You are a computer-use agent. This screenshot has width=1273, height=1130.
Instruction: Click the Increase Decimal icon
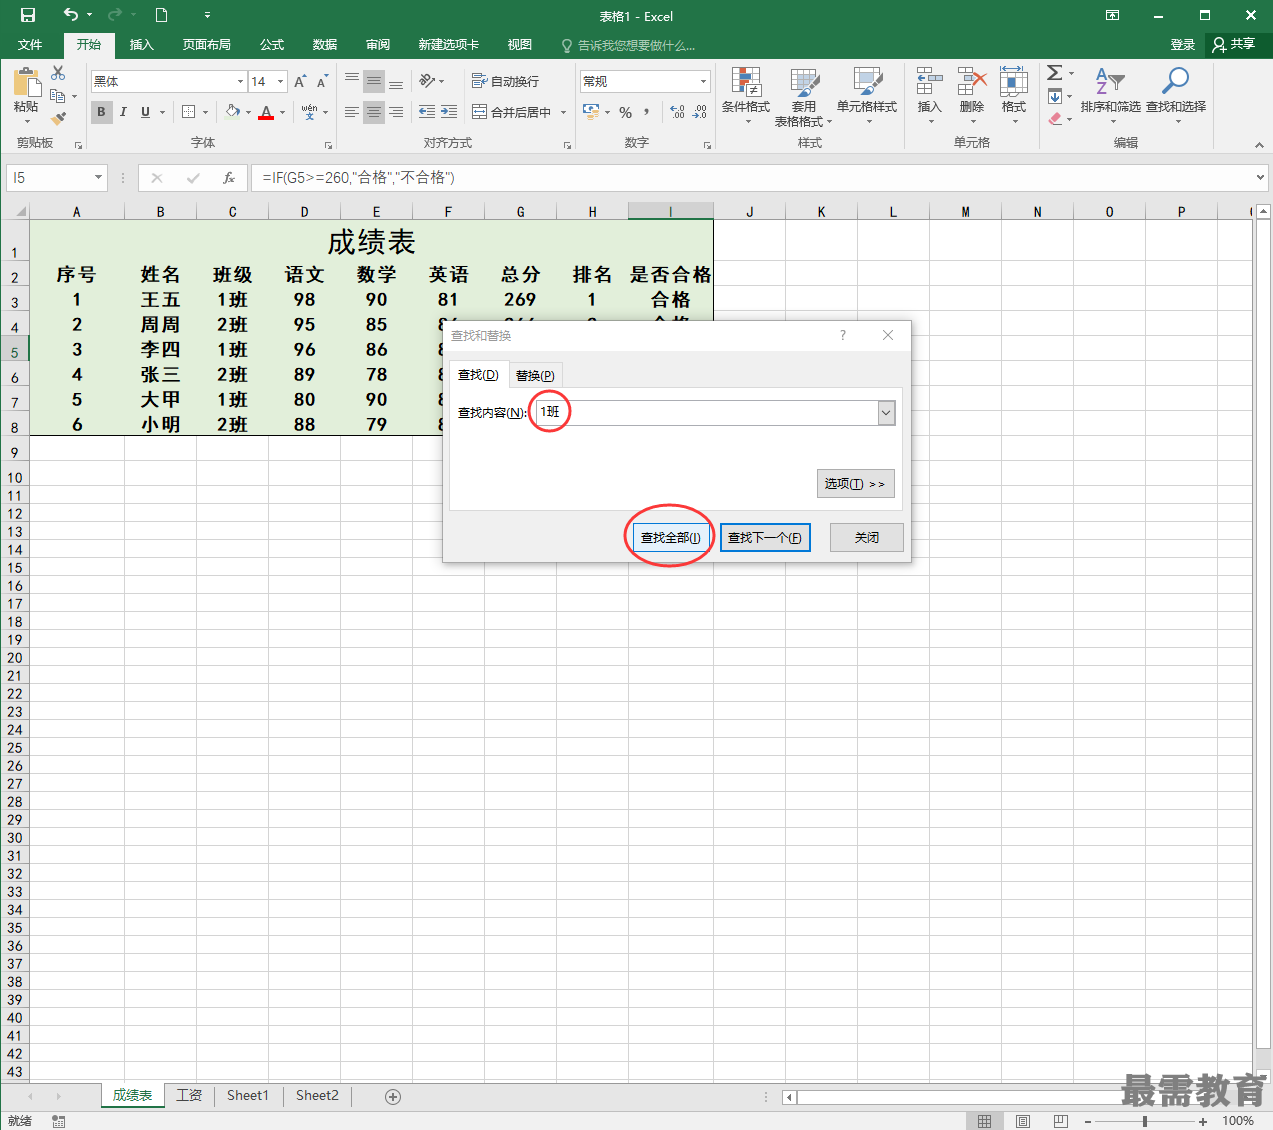(x=678, y=112)
